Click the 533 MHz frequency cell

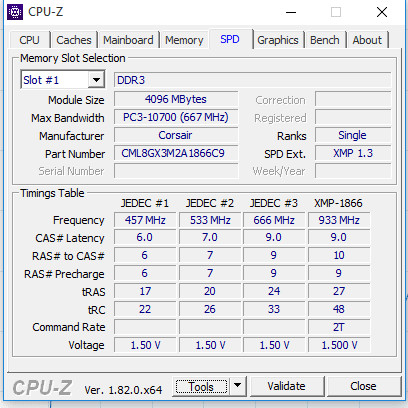[210, 220]
